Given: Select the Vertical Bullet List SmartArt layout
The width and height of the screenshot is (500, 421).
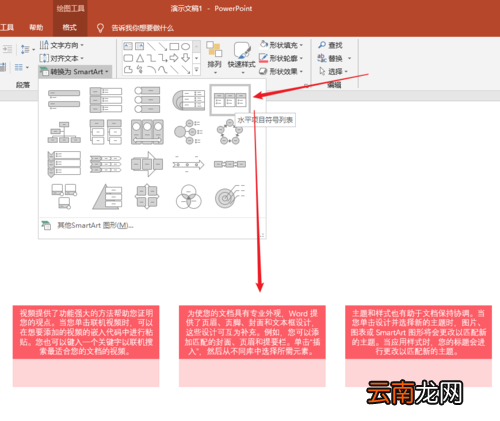Looking at the screenshot, I should (x=64, y=99).
